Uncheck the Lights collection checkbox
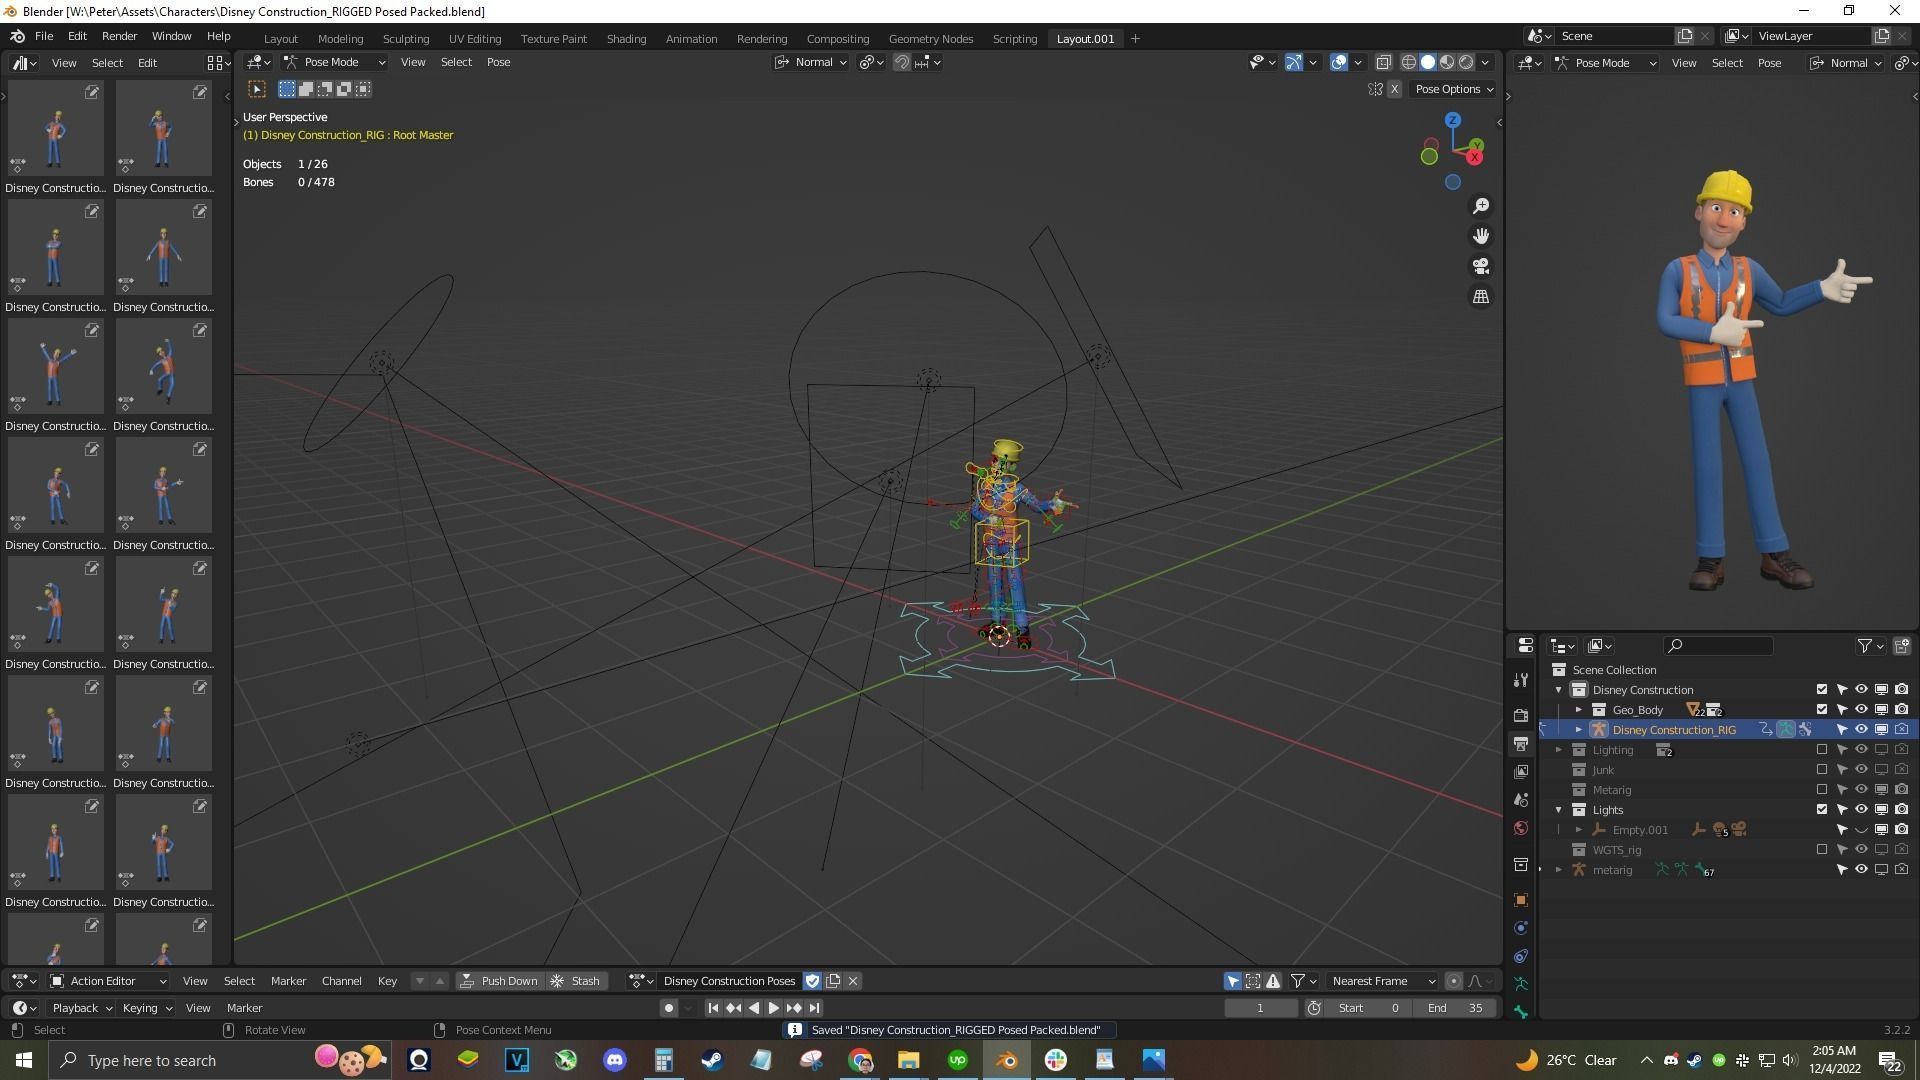This screenshot has width=1920, height=1080. tap(1821, 810)
